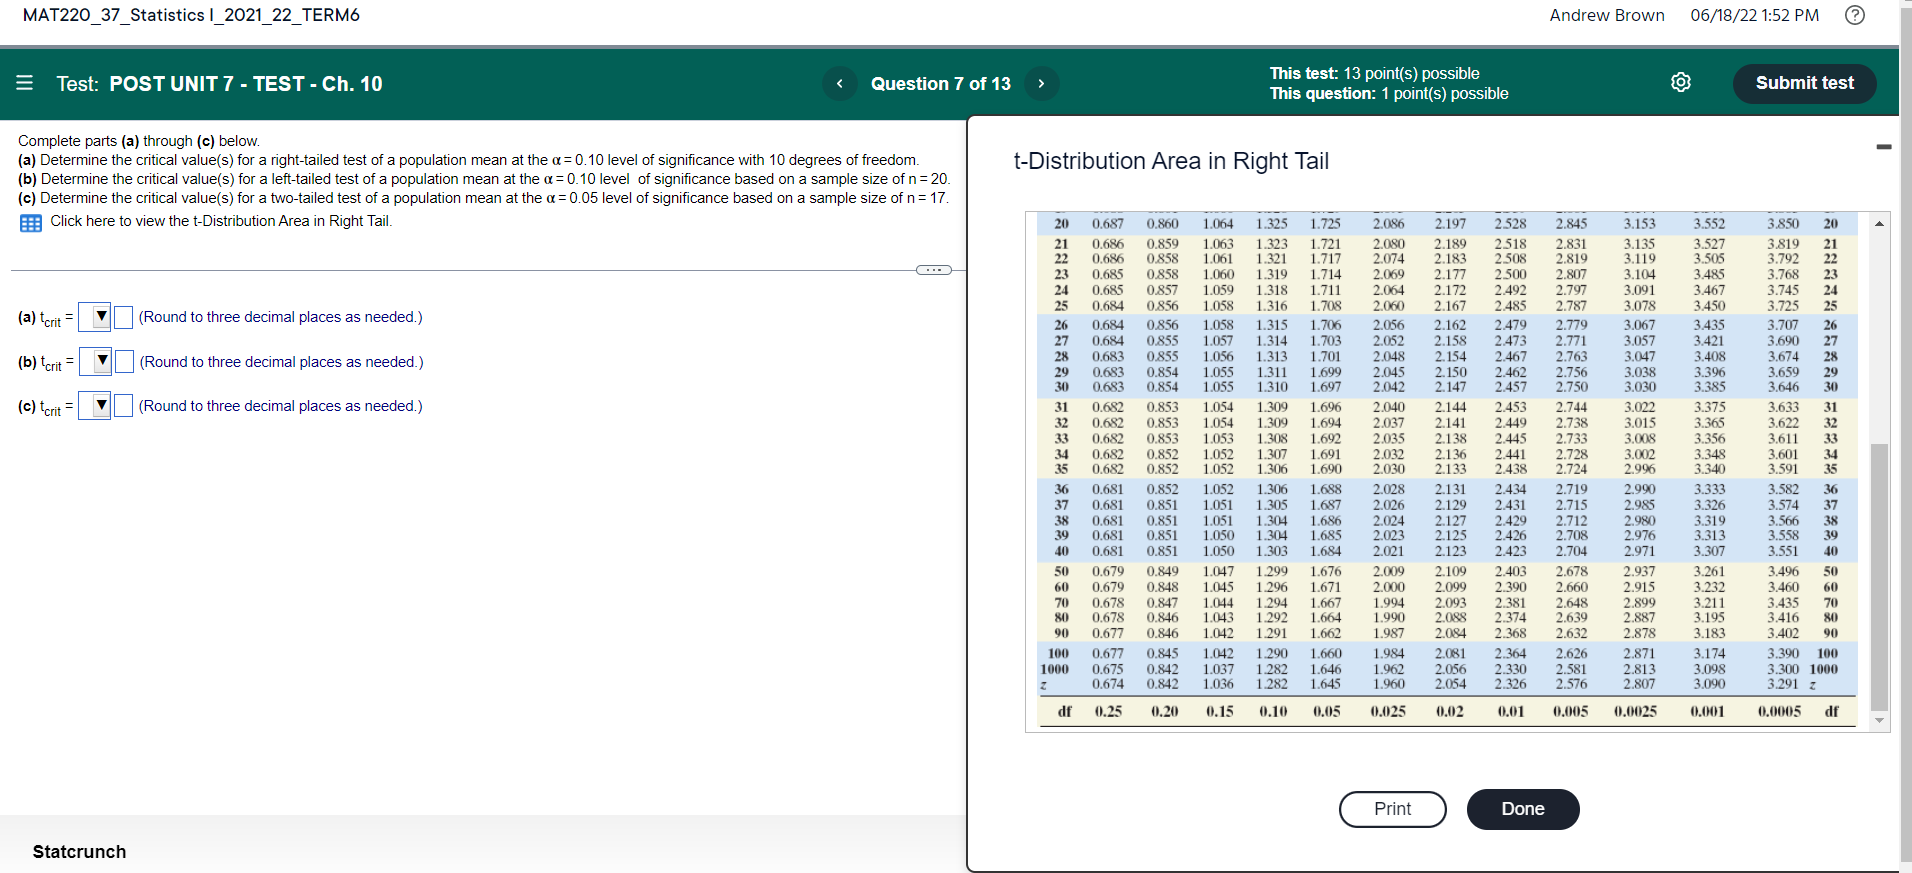Click the POST UNIT 7 - TEST - Ch. 10 title
Screen dimensions: 1912x873
[246, 84]
